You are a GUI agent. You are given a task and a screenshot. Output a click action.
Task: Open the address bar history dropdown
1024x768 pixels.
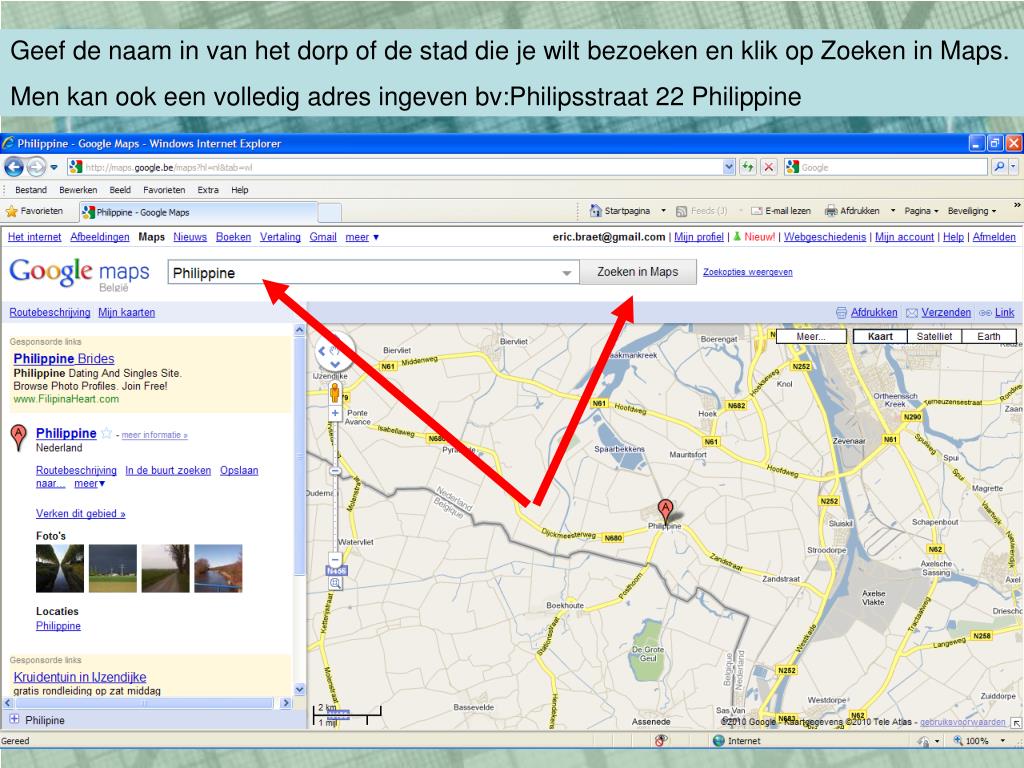point(729,167)
